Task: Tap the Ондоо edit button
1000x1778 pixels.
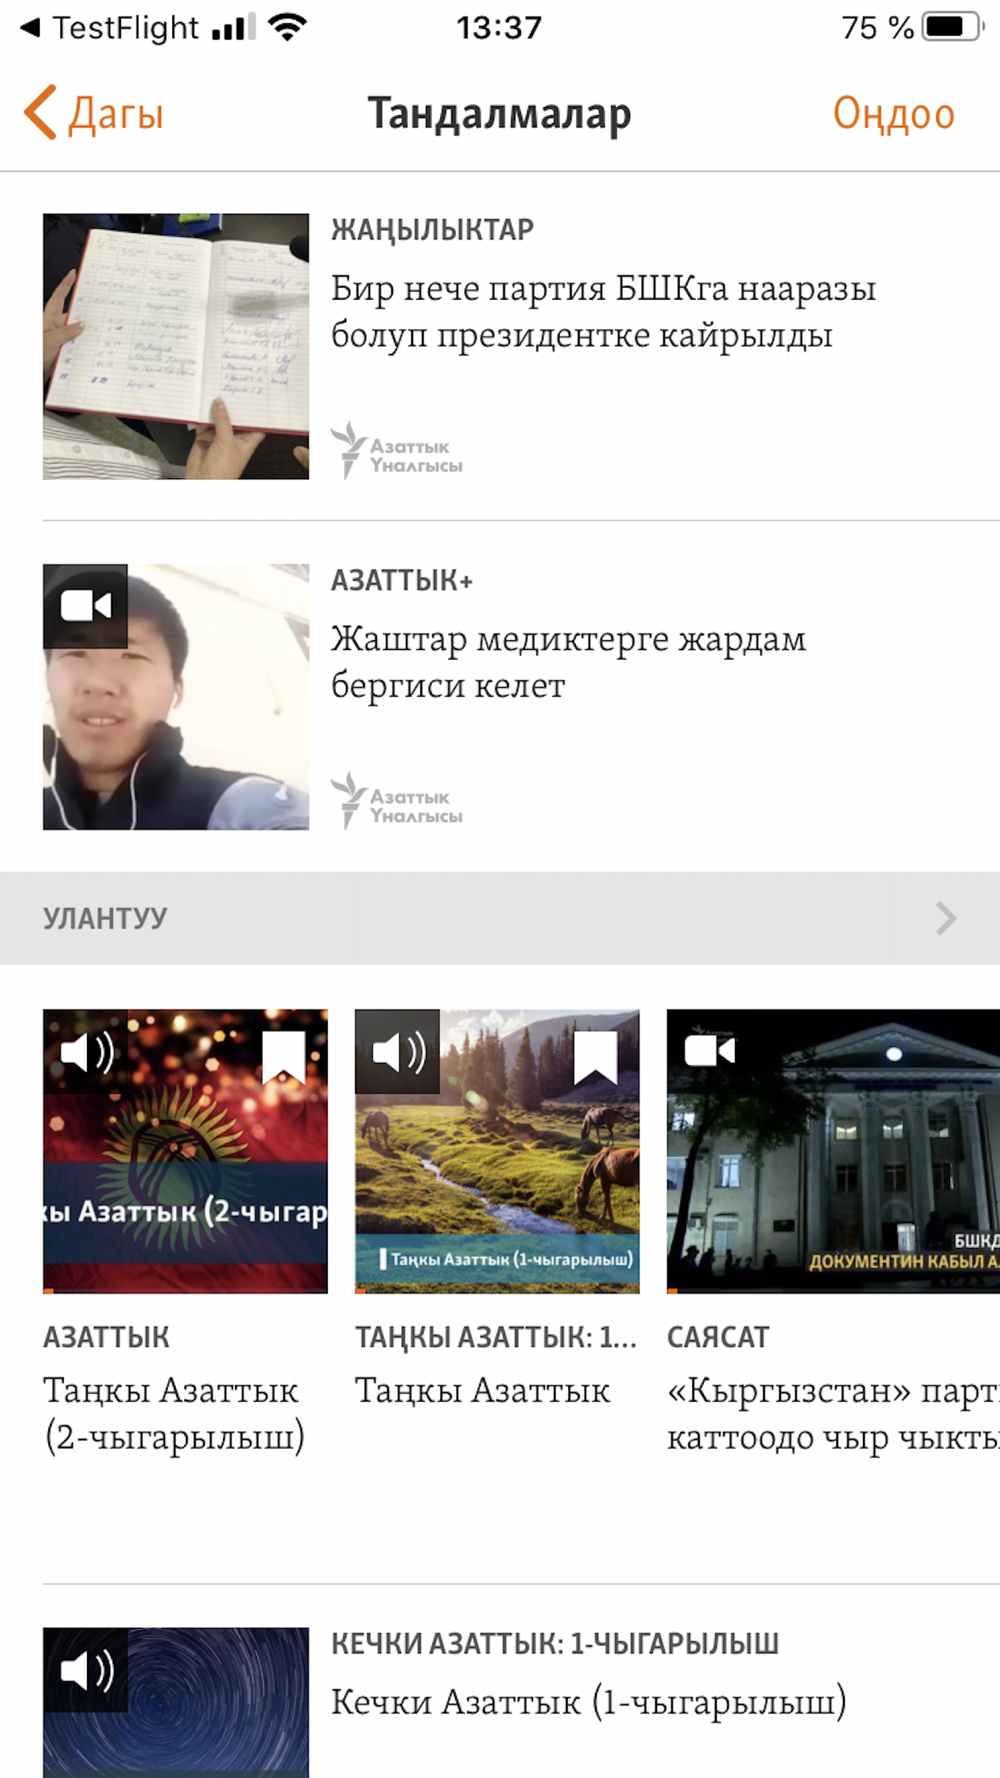Action: (893, 113)
